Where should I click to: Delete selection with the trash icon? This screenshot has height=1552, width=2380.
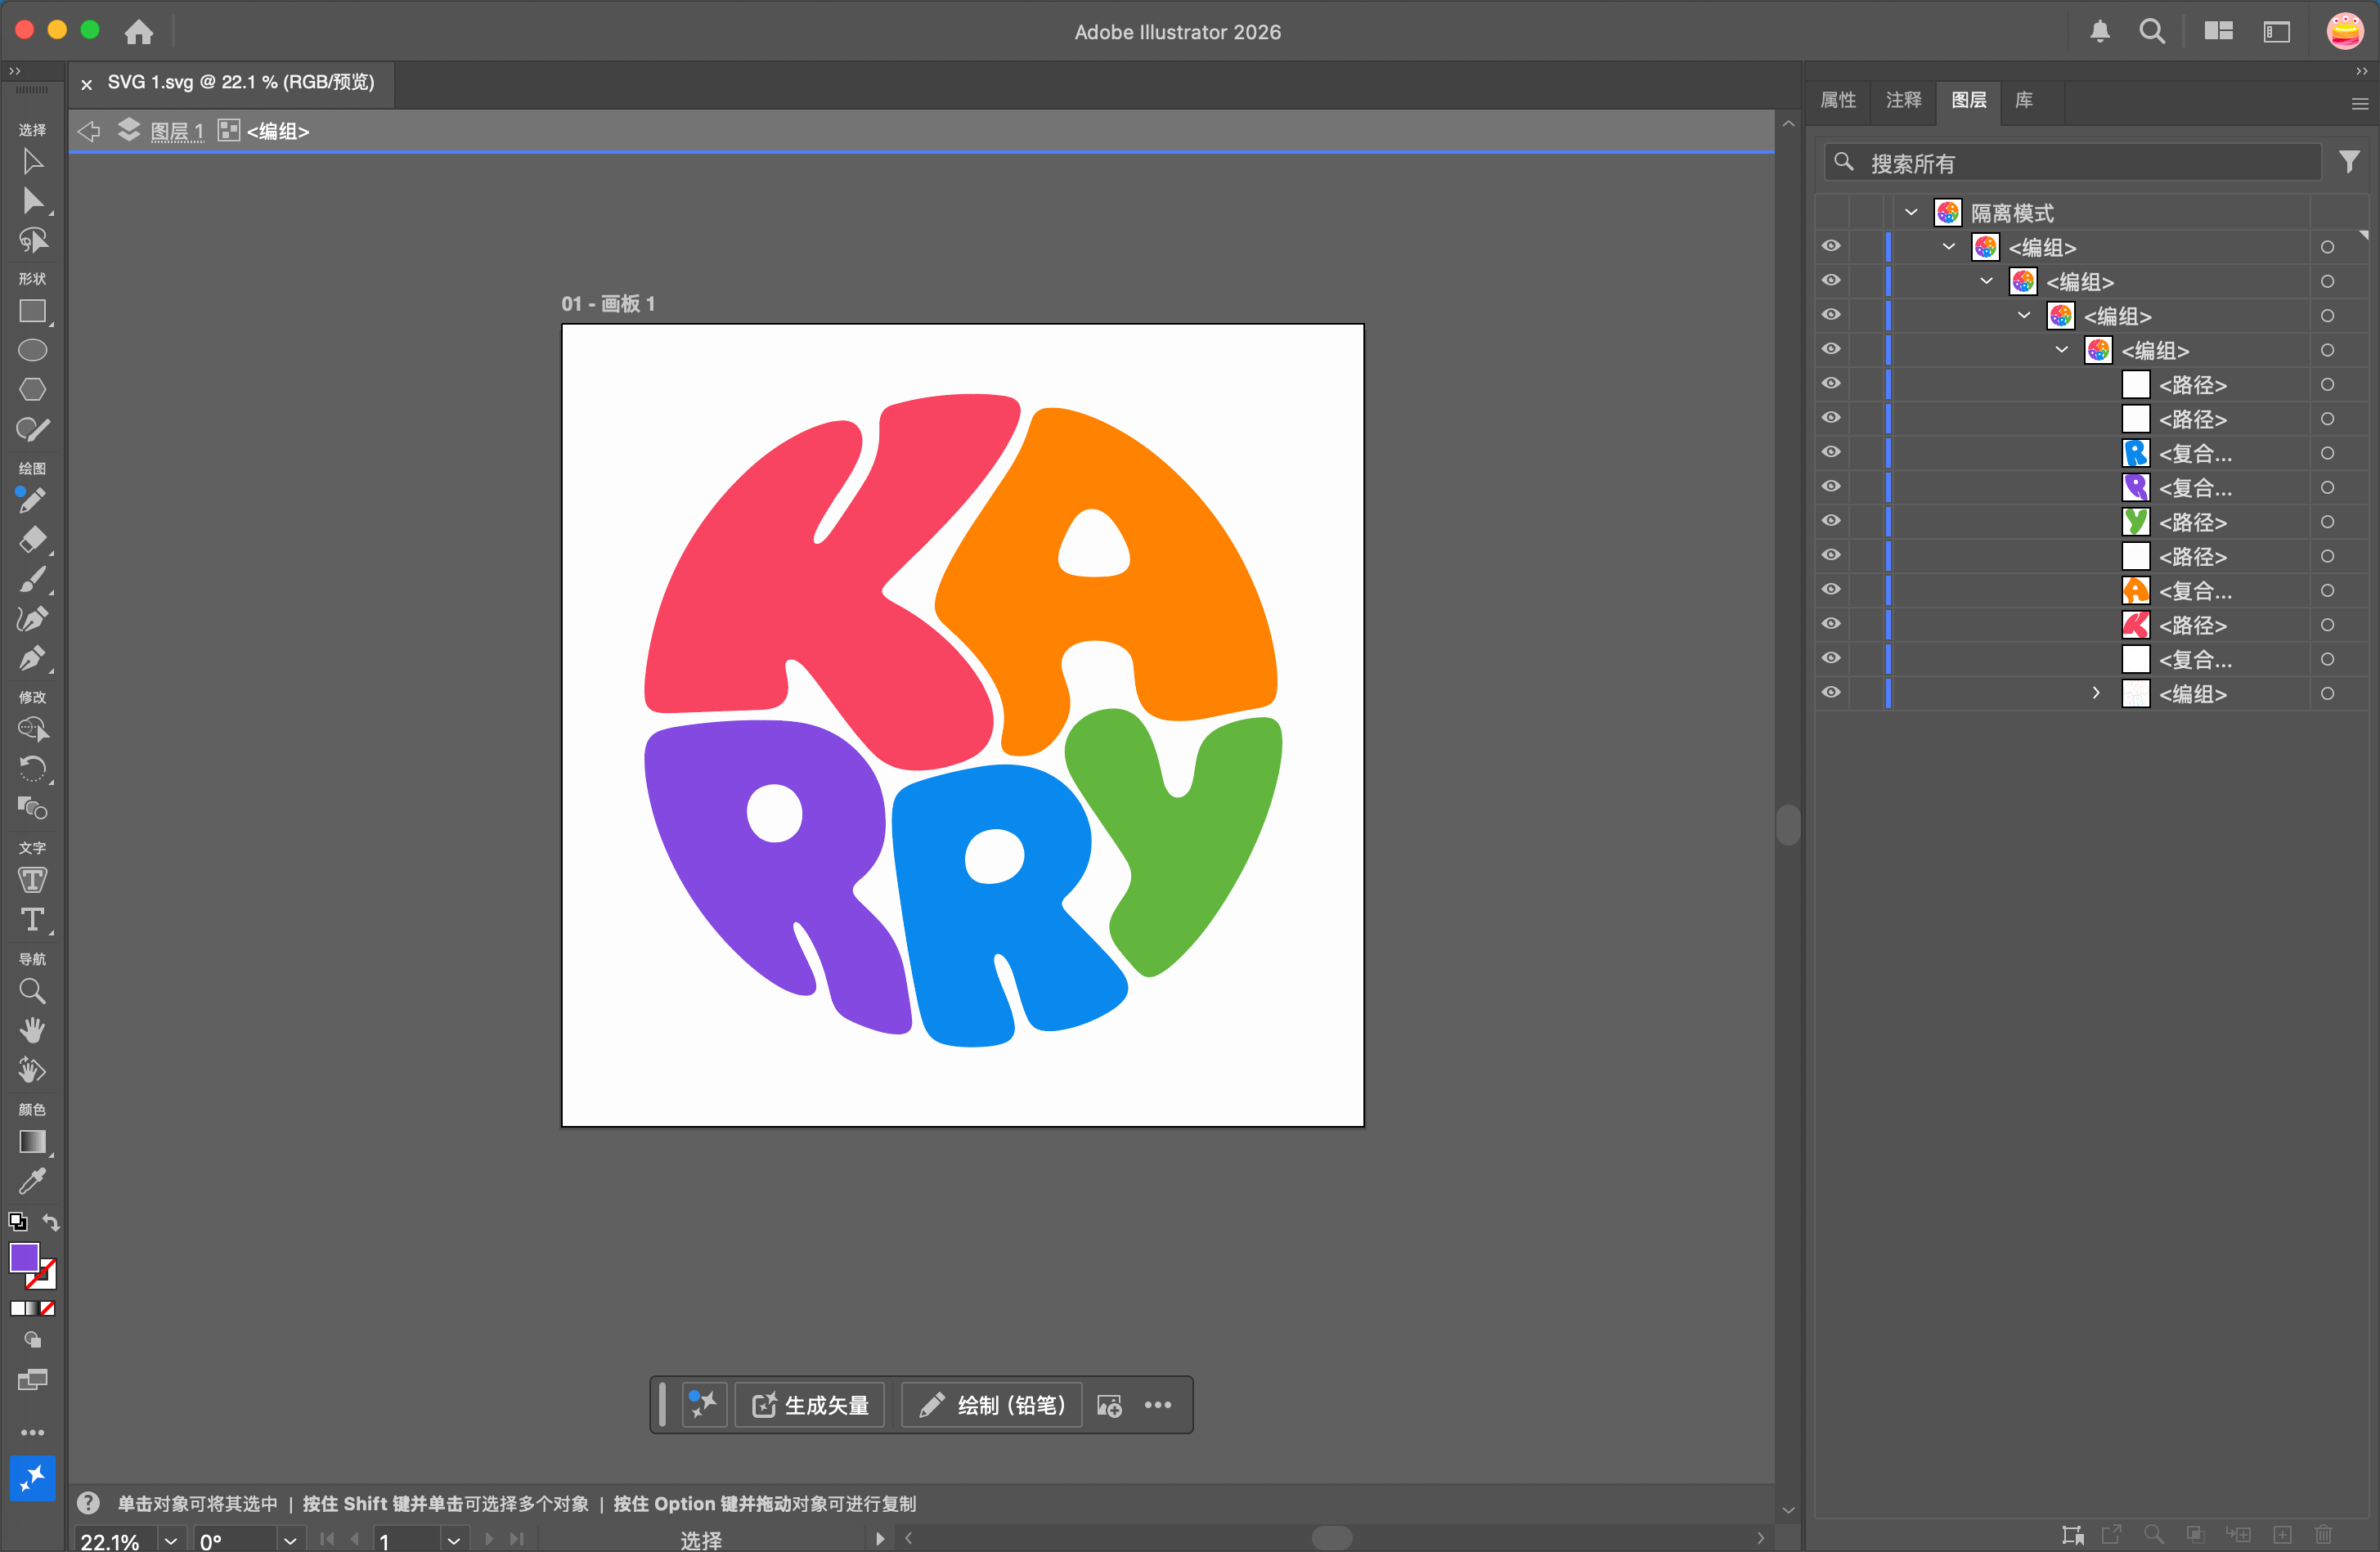point(2323,1534)
